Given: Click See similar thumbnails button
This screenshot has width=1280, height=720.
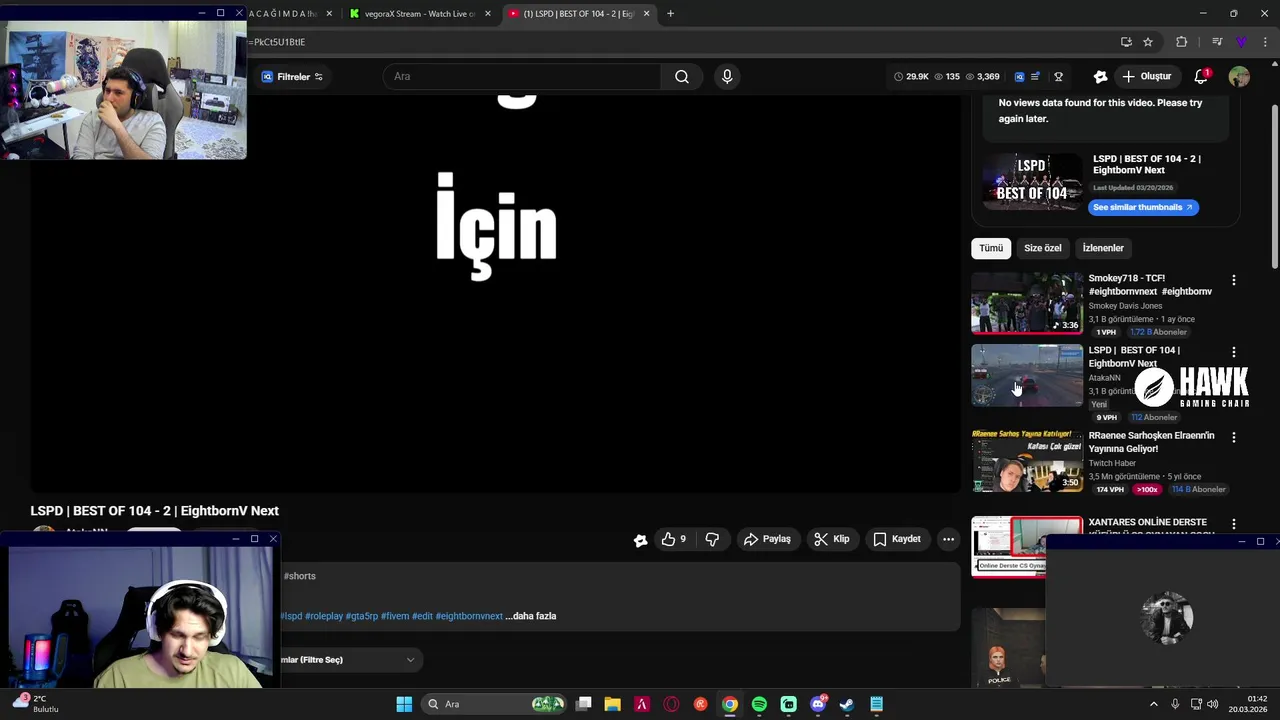Looking at the screenshot, I should [1143, 207].
